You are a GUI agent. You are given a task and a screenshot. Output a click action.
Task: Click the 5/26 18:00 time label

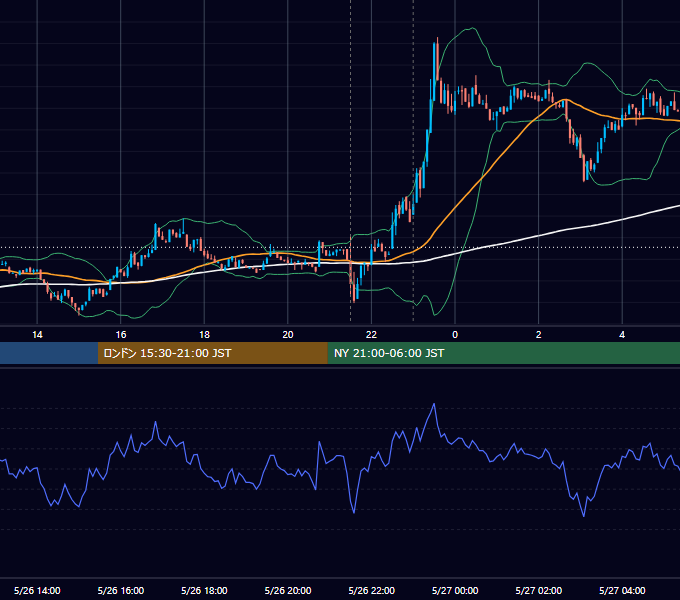click(204, 590)
